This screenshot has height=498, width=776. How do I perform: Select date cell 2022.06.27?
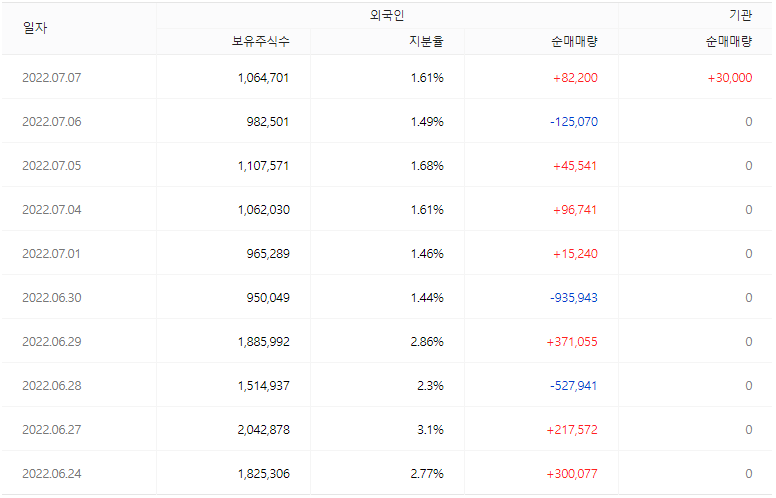point(52,430)
